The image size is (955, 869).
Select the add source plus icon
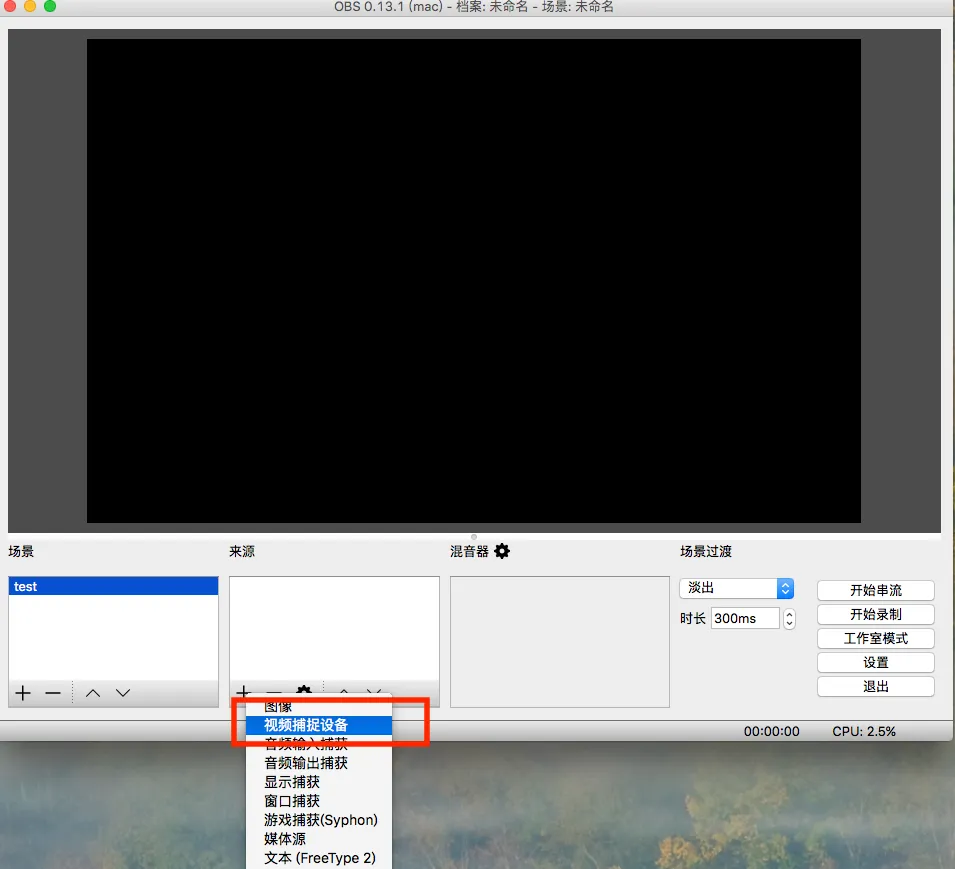242,692
